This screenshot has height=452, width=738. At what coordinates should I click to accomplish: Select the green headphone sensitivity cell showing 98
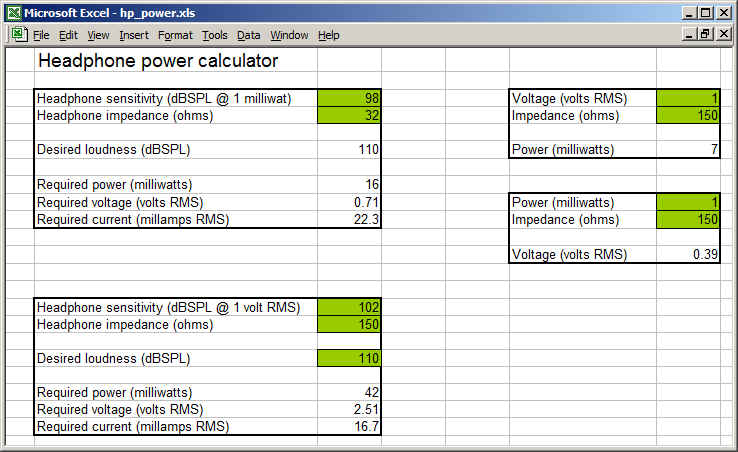click(x=349, y=98)
